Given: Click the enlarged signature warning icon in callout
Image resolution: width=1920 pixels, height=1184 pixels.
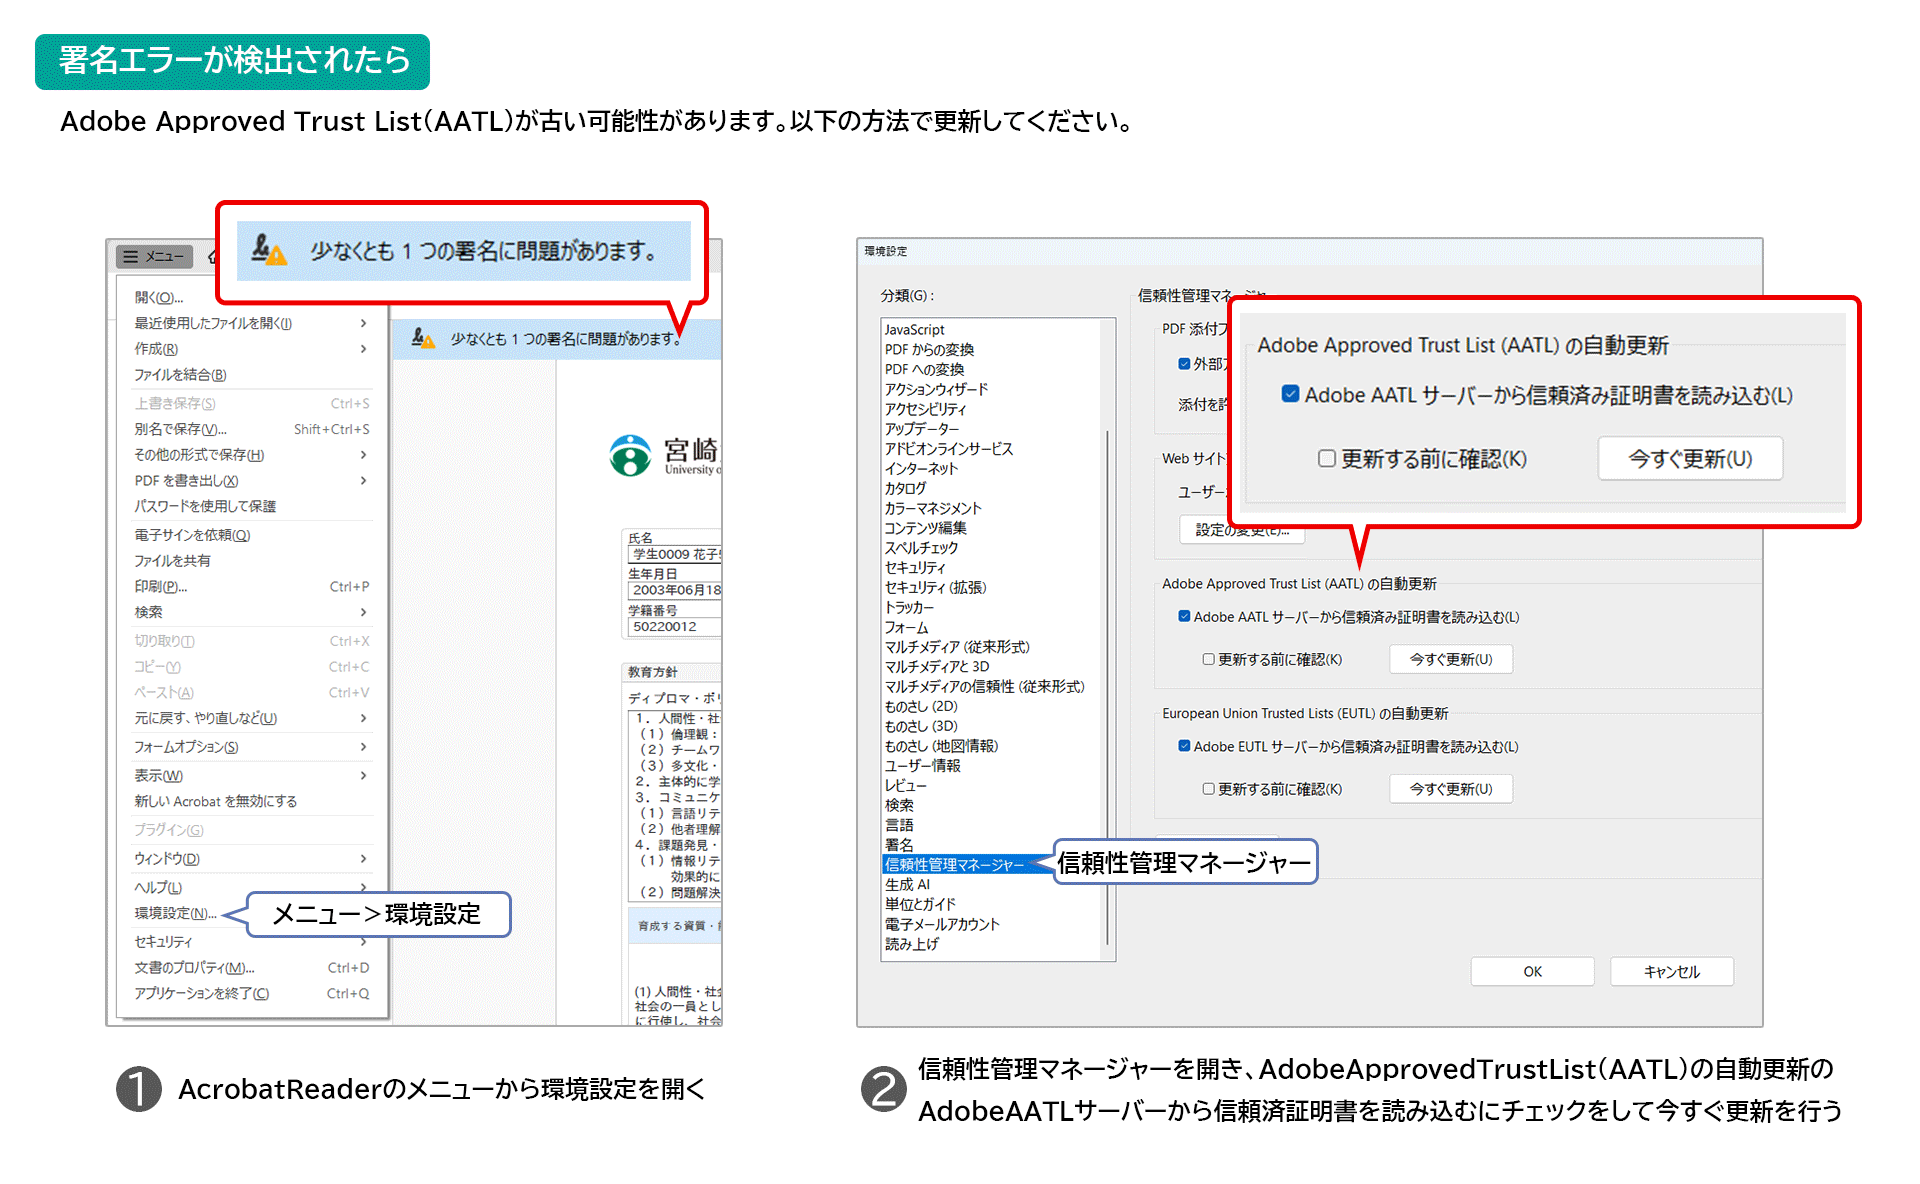Looking at the screenshot, I should point(268,250).
